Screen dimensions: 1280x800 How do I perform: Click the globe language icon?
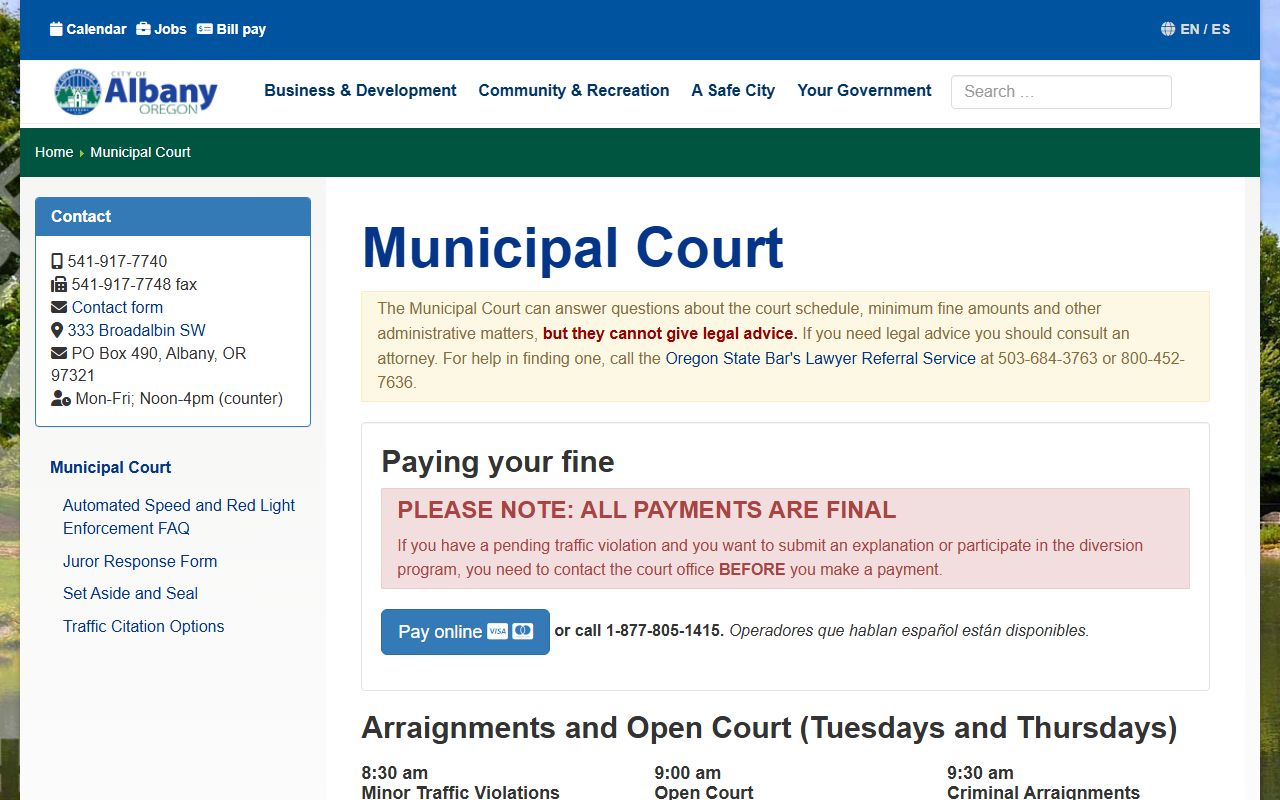[x=1168, y=29]
